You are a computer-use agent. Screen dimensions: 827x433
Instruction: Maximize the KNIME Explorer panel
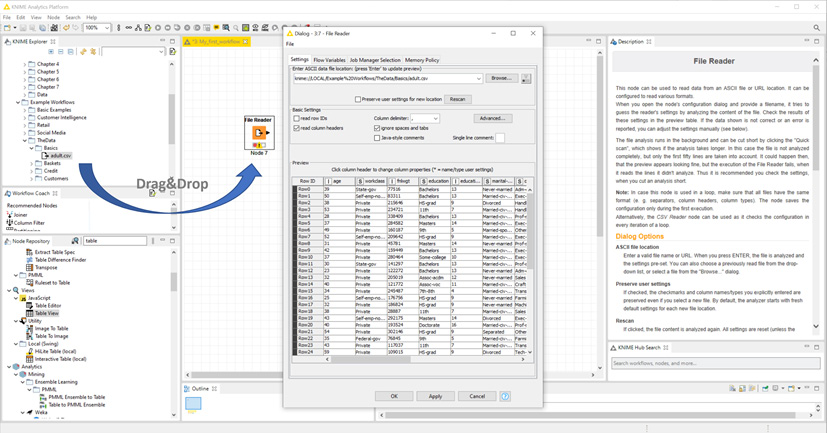point(172,41)
